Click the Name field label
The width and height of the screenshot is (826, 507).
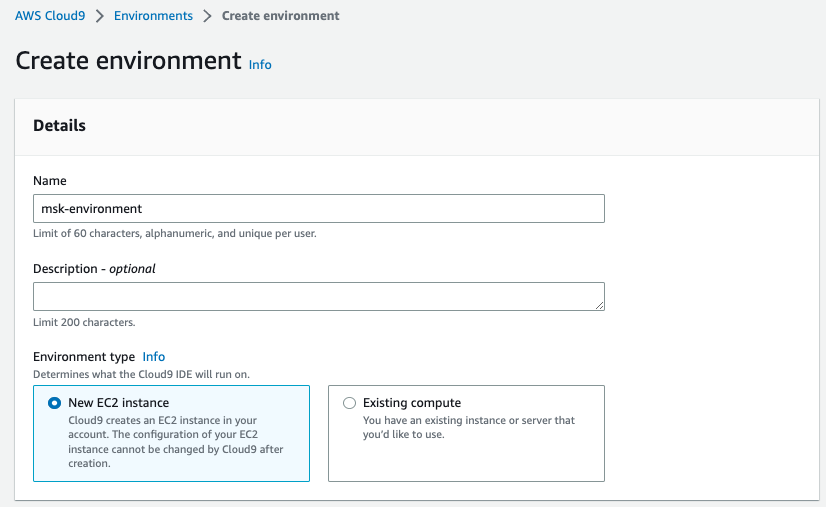click(x=50, y=181)
